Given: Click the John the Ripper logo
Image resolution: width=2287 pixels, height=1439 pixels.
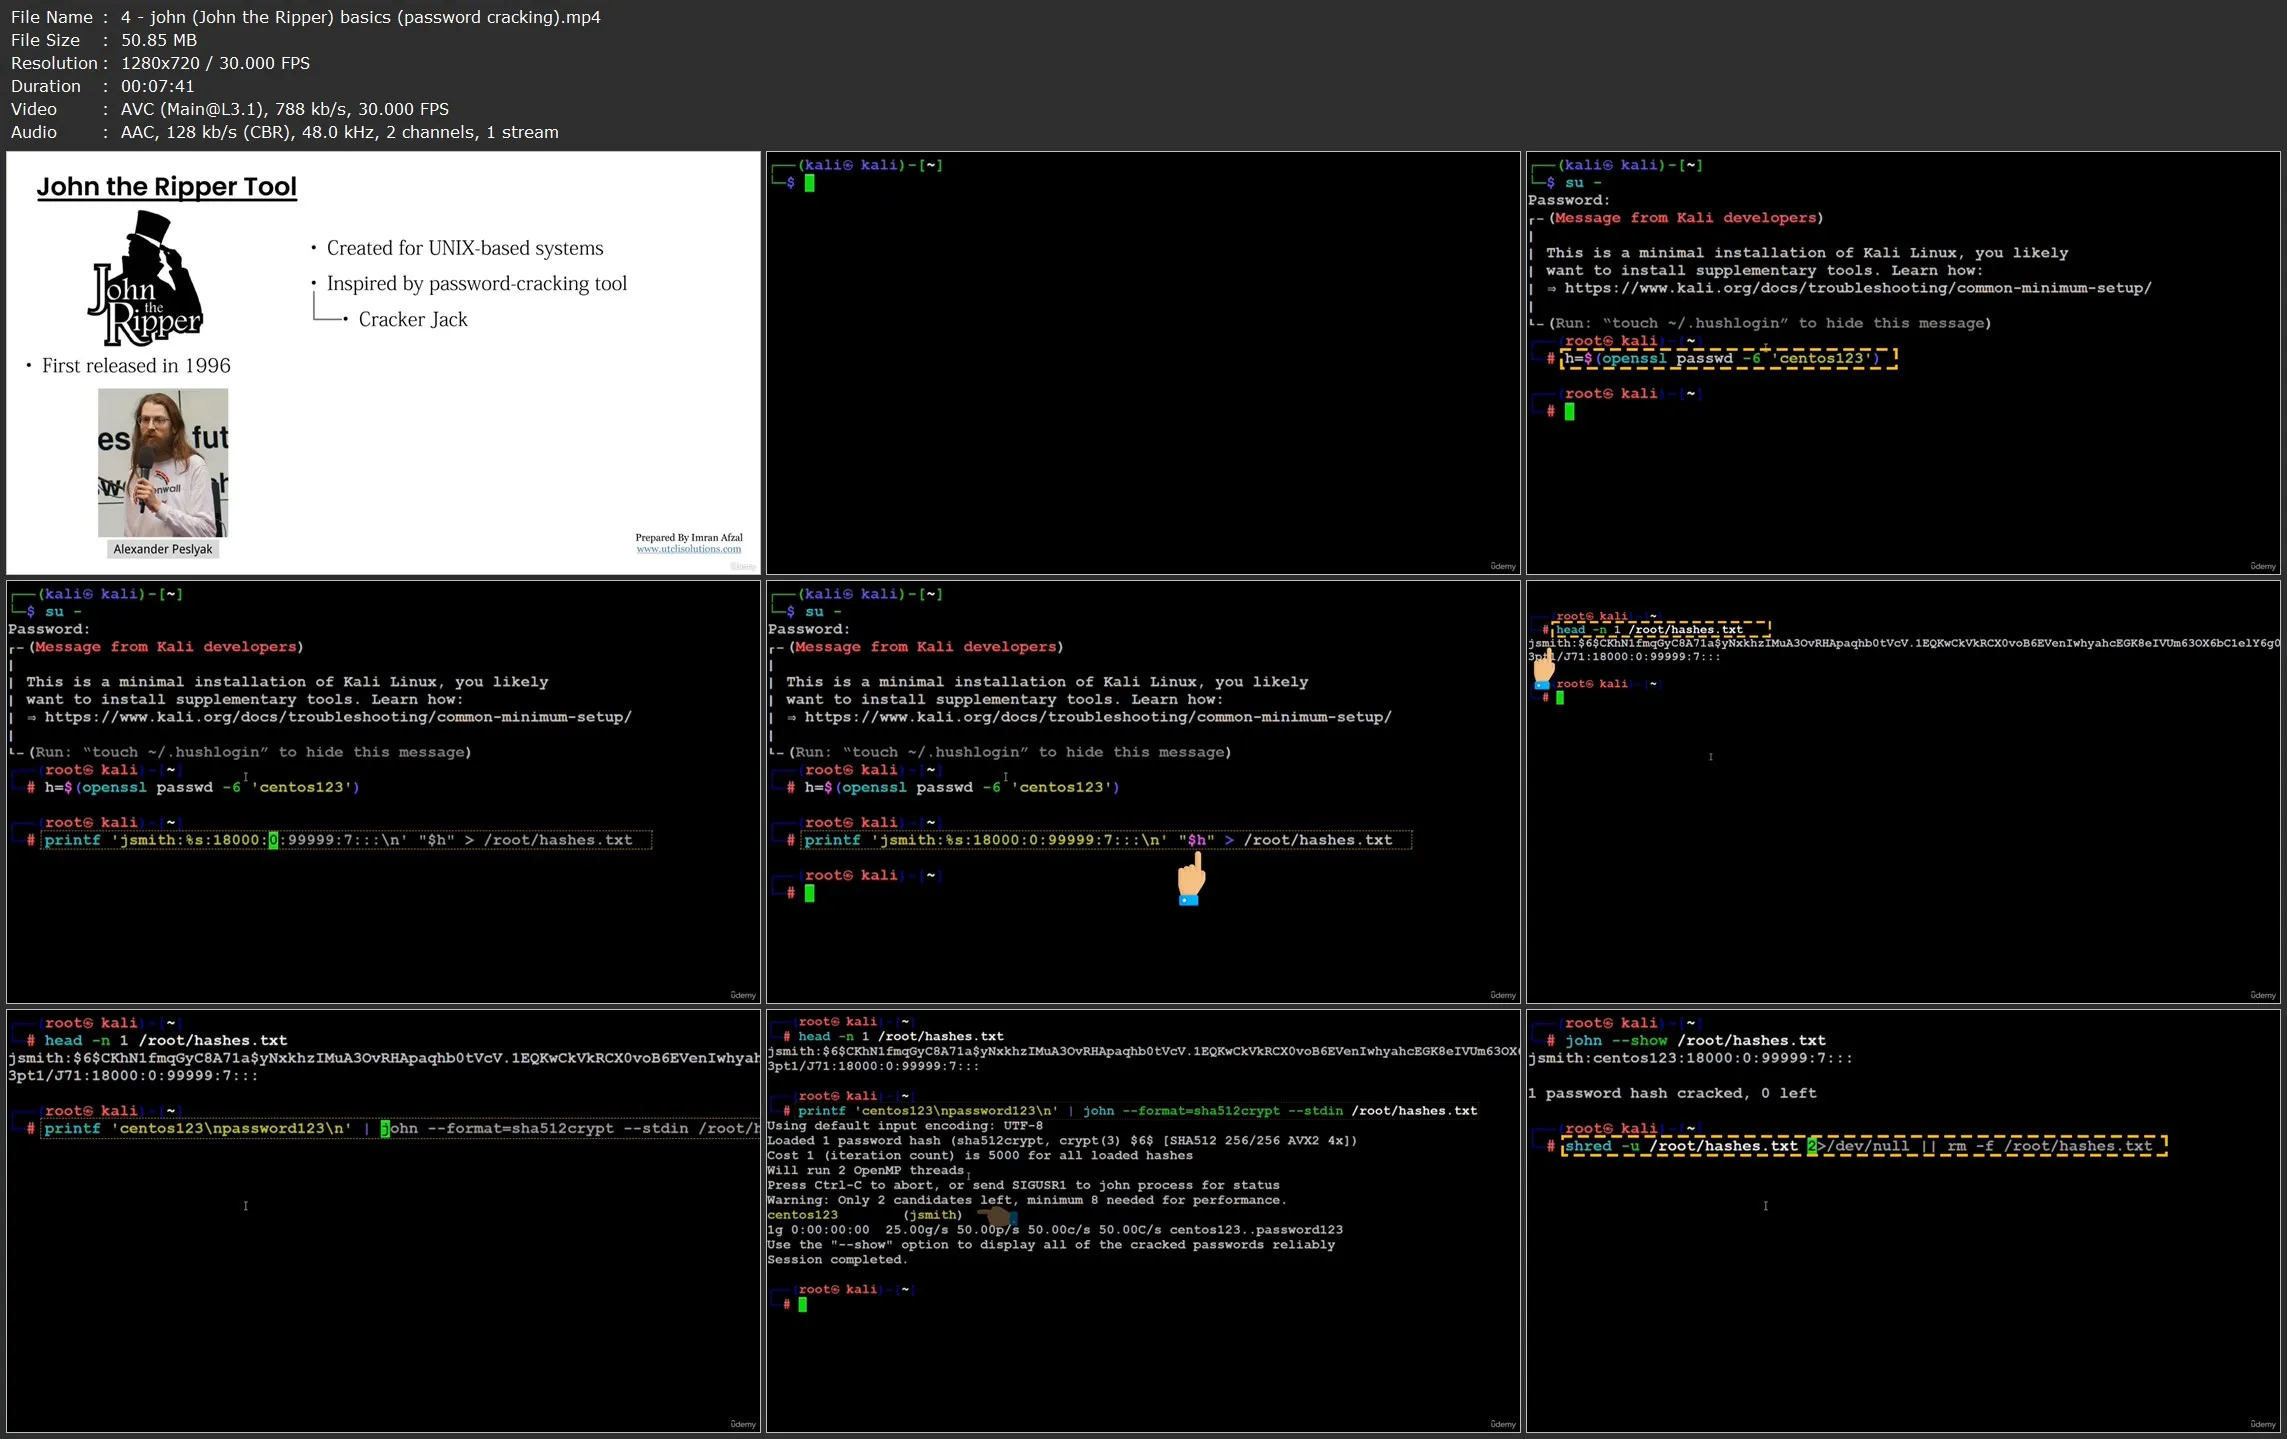Looking at the screenshot, I should pyautogui.click(x=148, y=278).
